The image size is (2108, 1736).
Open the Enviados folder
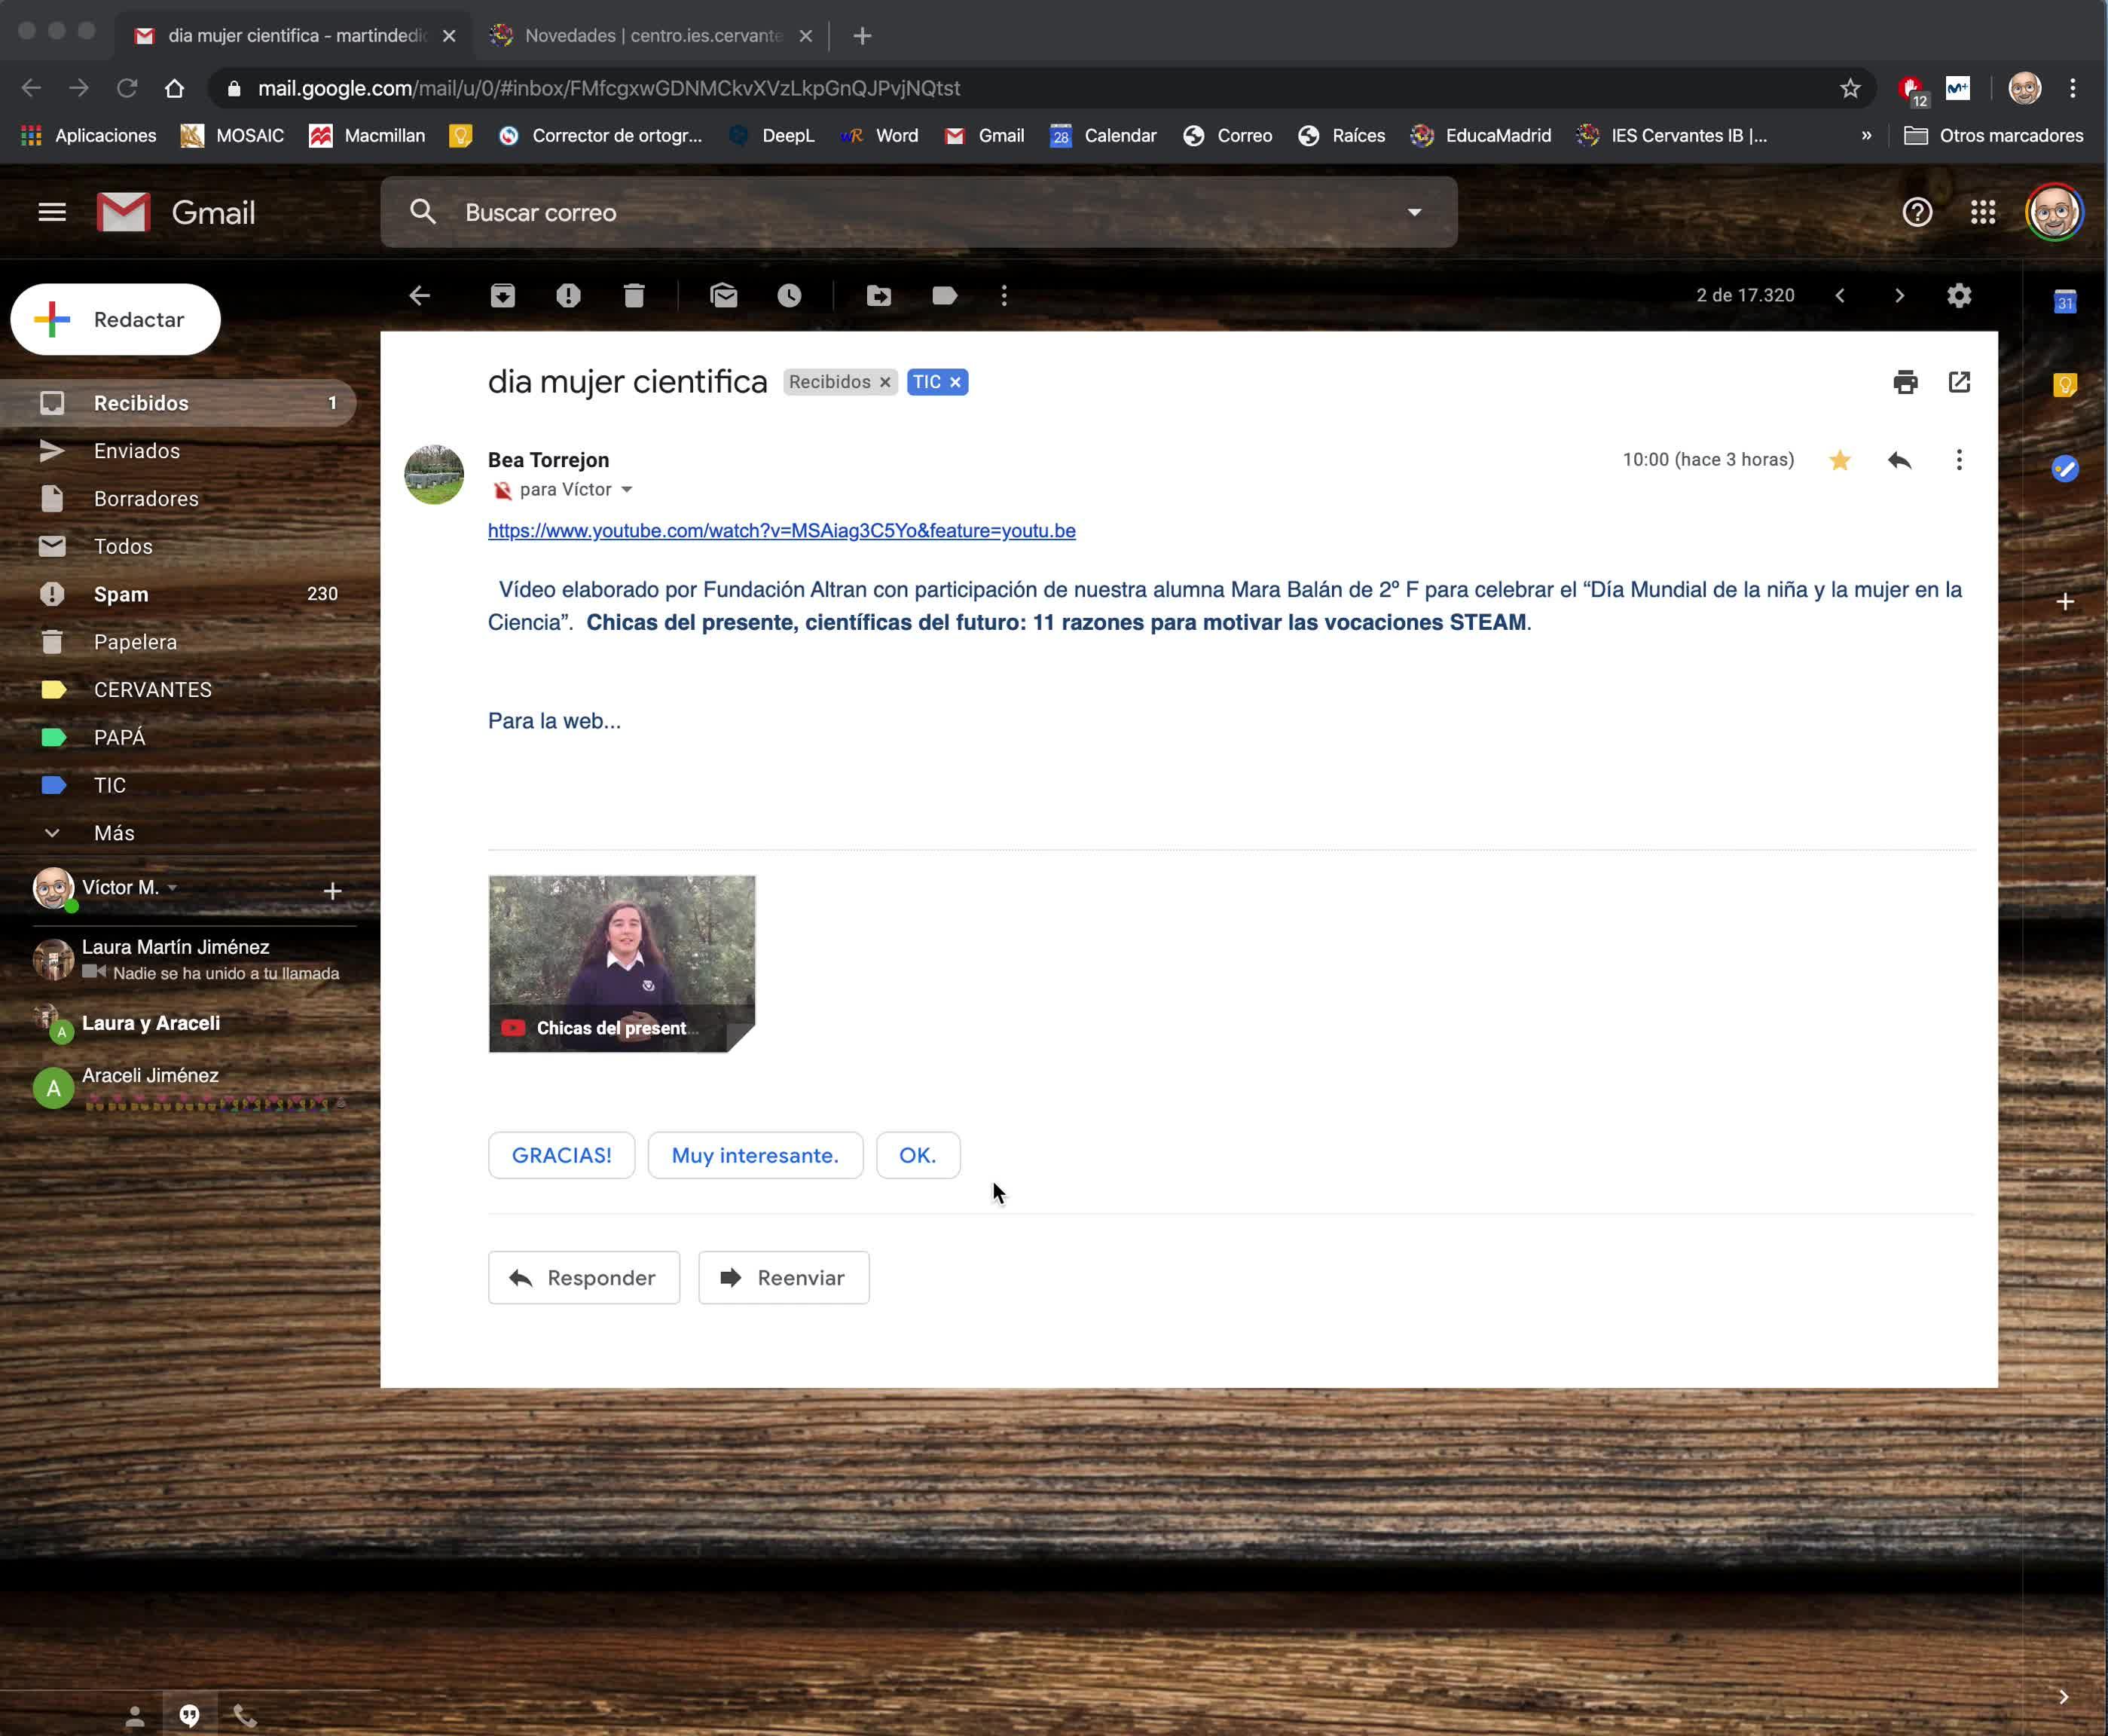point(137,451)
